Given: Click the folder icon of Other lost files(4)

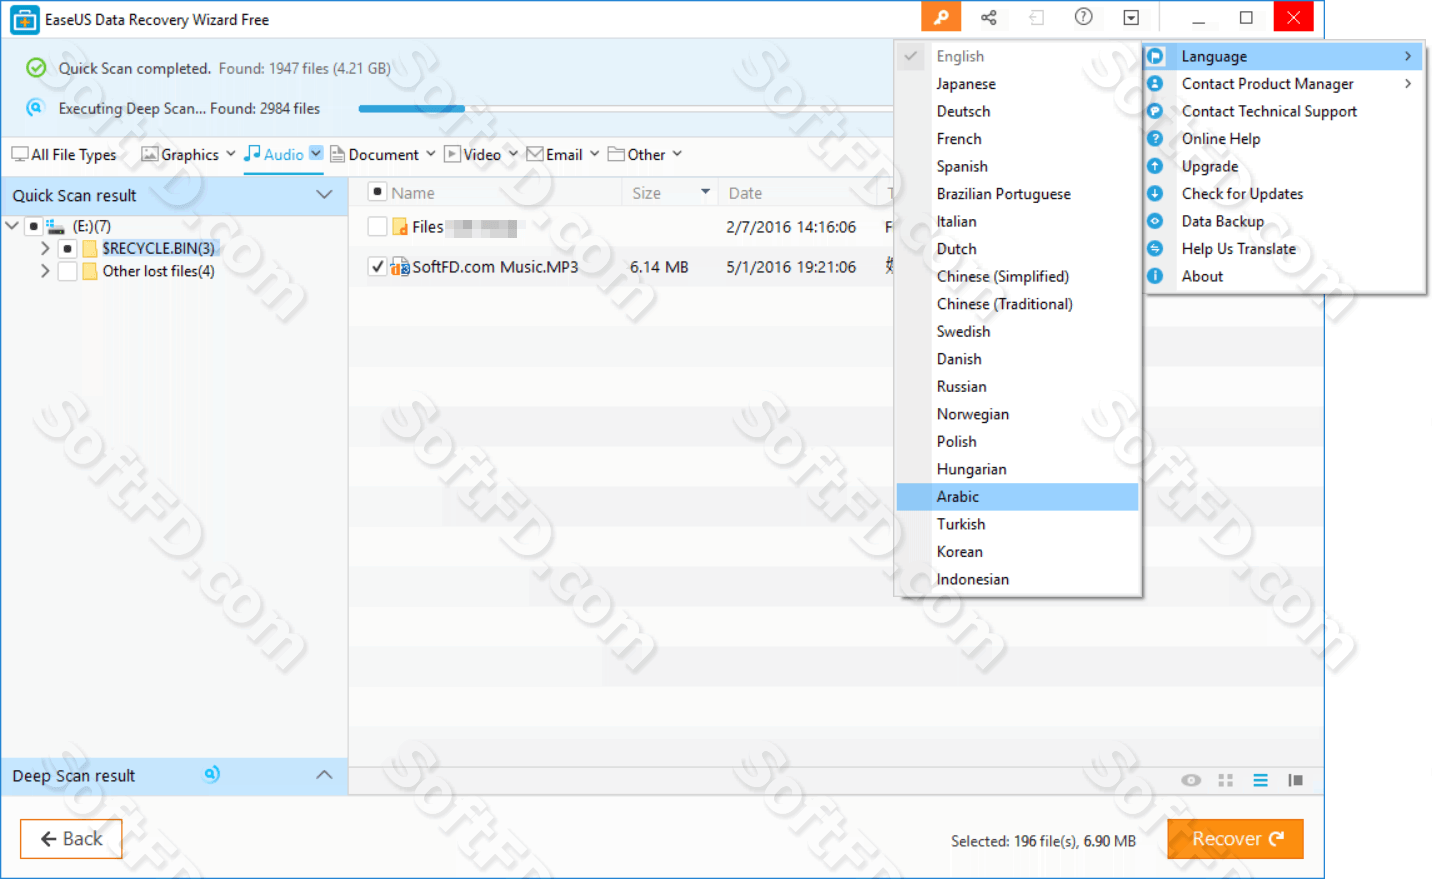Looking at the screenshot, I should pyautogui.click(x=90, y=271).
